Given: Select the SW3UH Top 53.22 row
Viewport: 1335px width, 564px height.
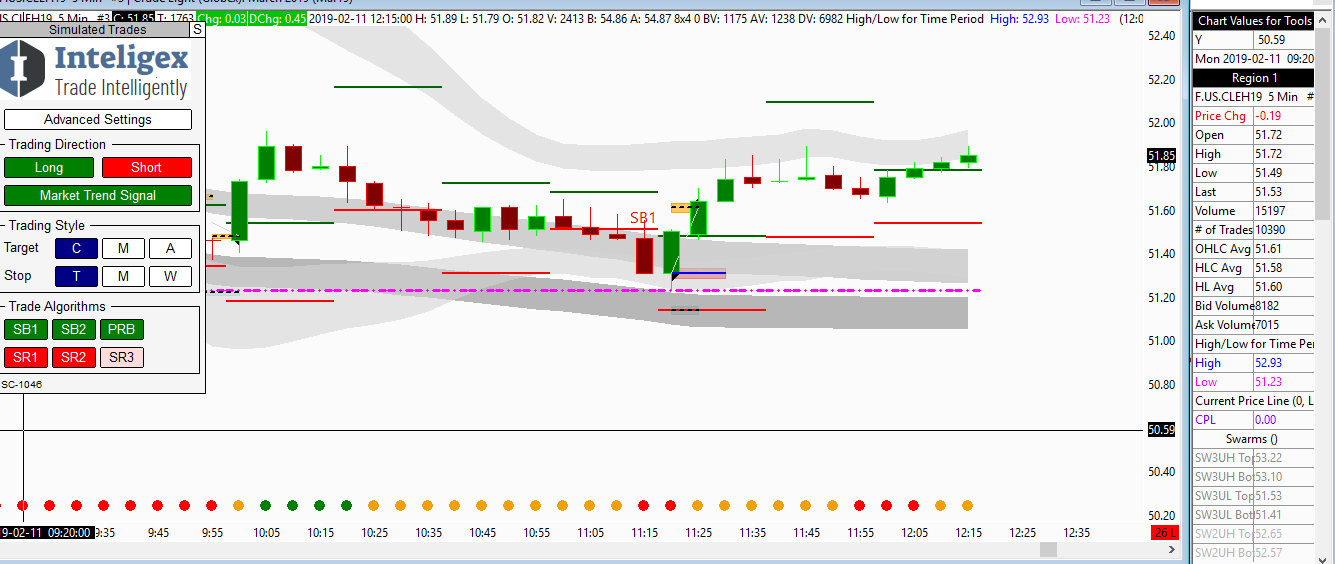Looking at the screenshot, I should (x=1253, y=458).
